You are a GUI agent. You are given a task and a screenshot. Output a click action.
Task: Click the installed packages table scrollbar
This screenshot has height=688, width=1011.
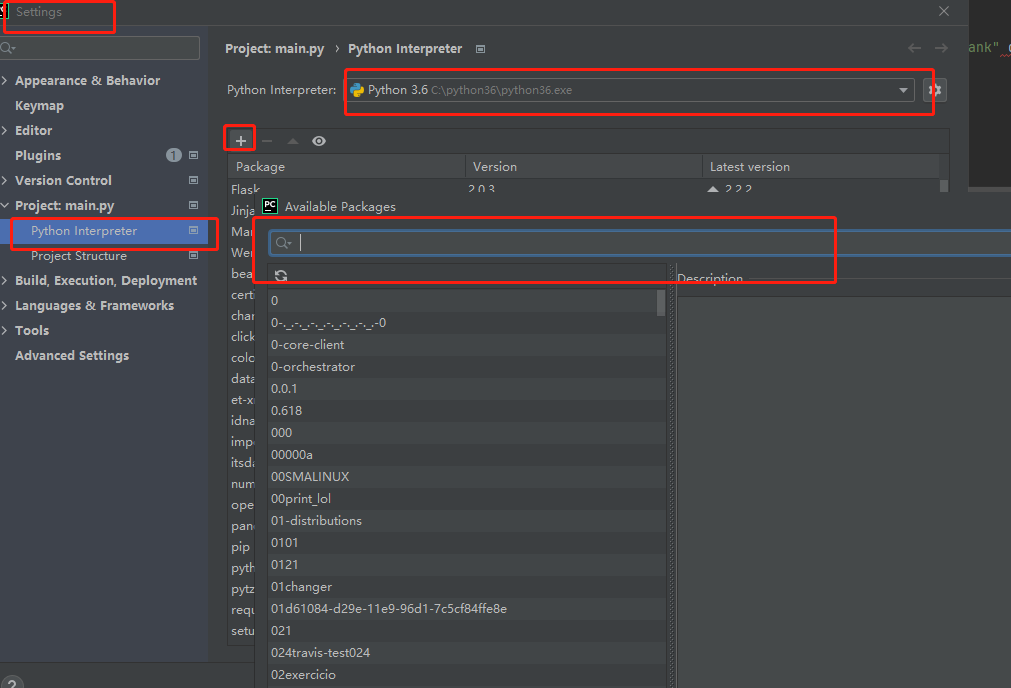(x=944, y=186)
